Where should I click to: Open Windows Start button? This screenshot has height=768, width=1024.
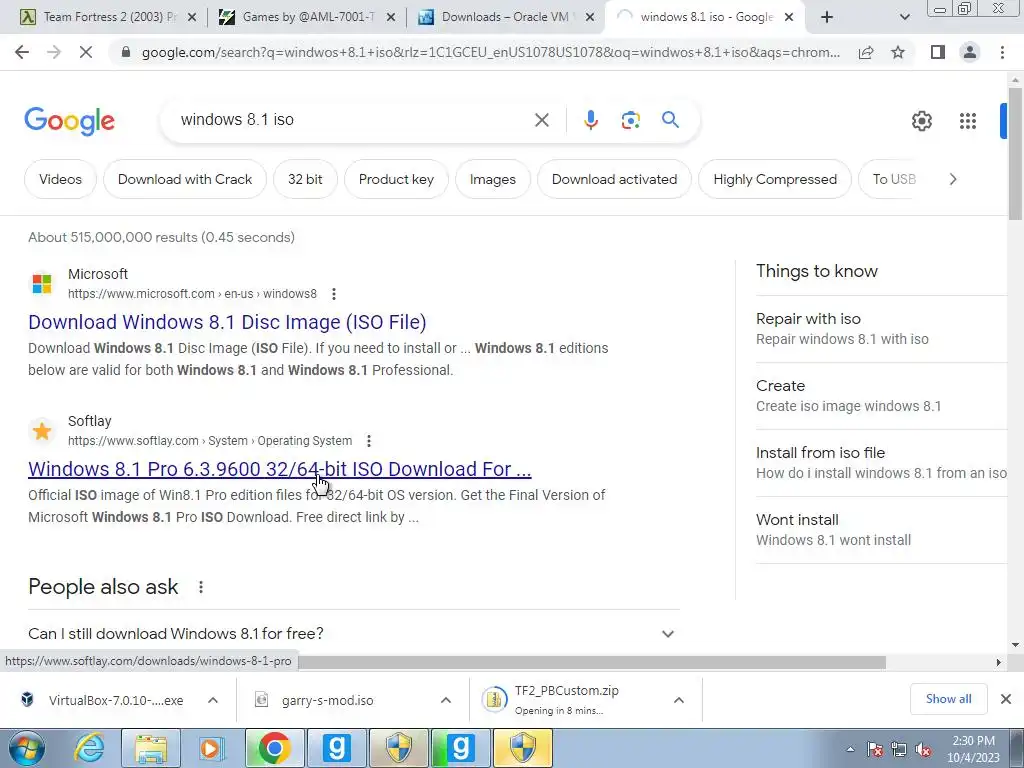tap(25, 748)
